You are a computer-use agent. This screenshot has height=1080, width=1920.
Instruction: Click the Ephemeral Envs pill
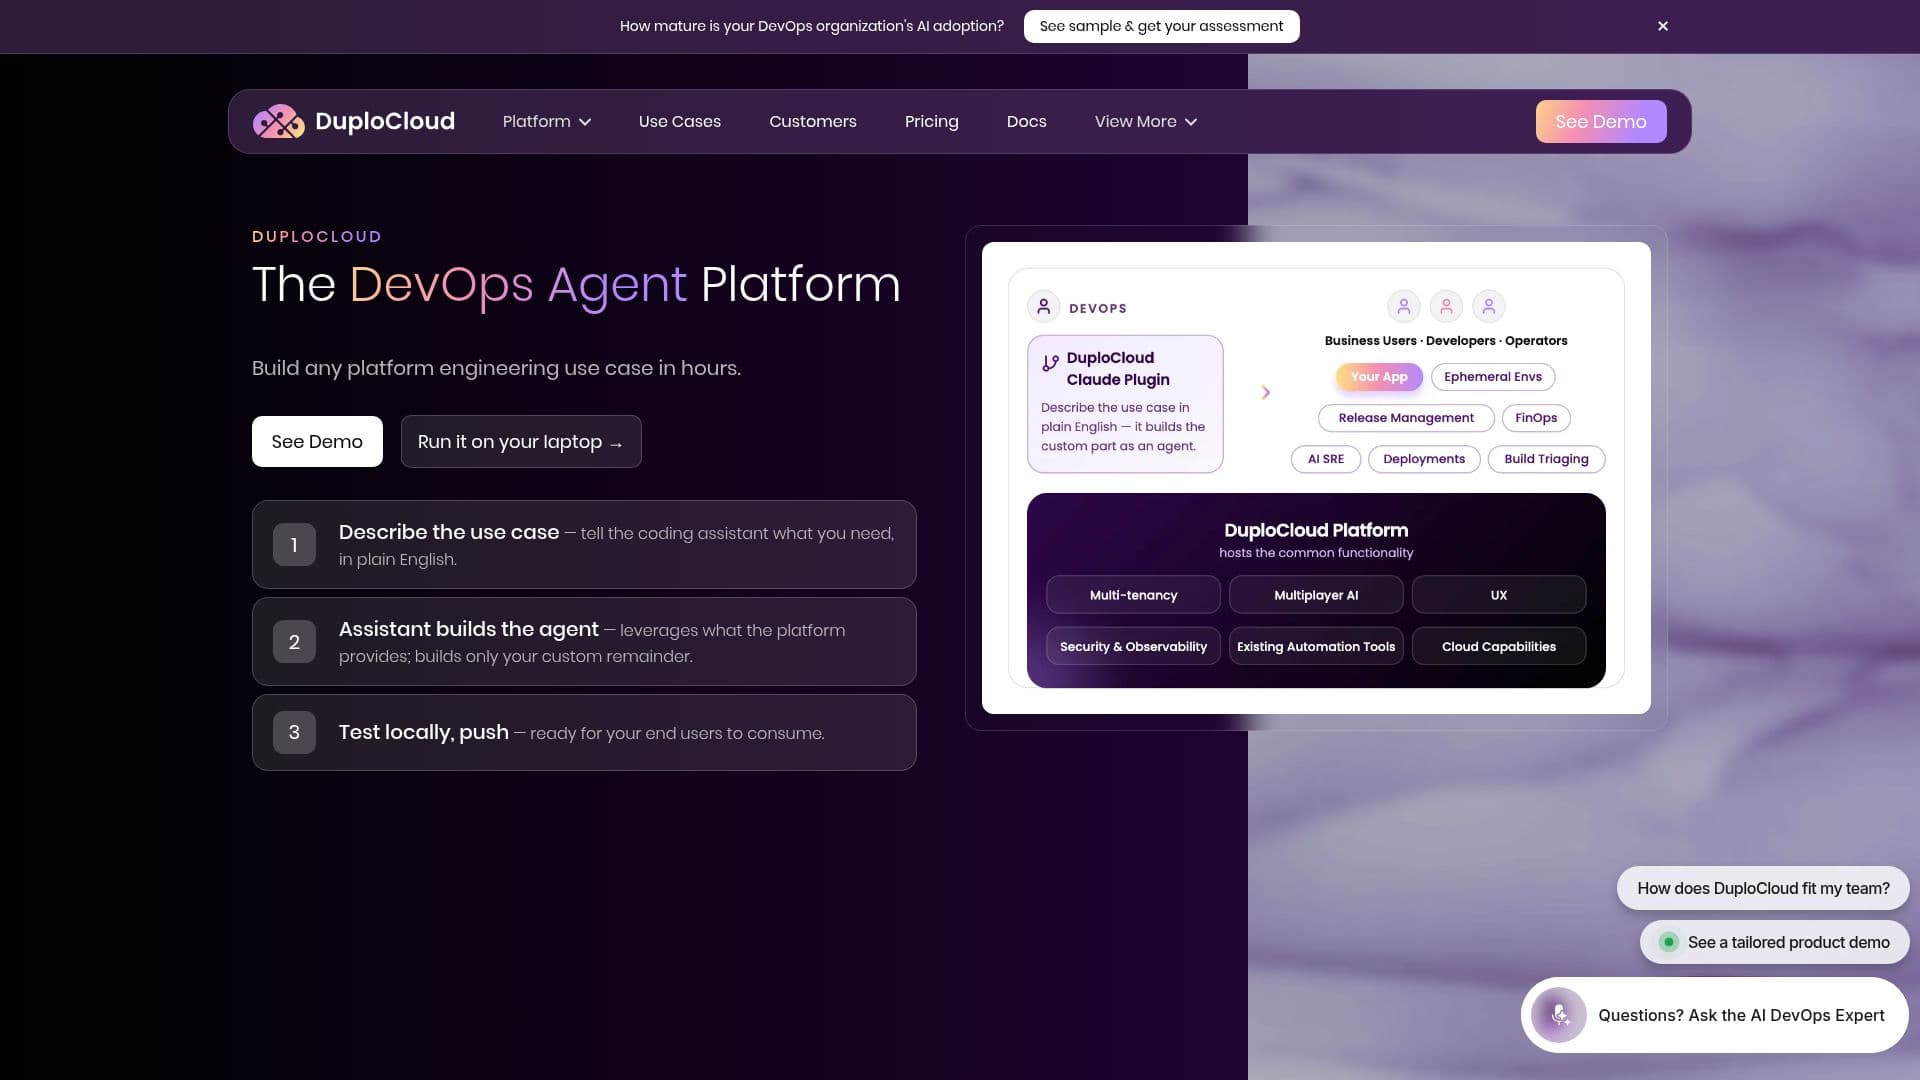[1493, 377]
